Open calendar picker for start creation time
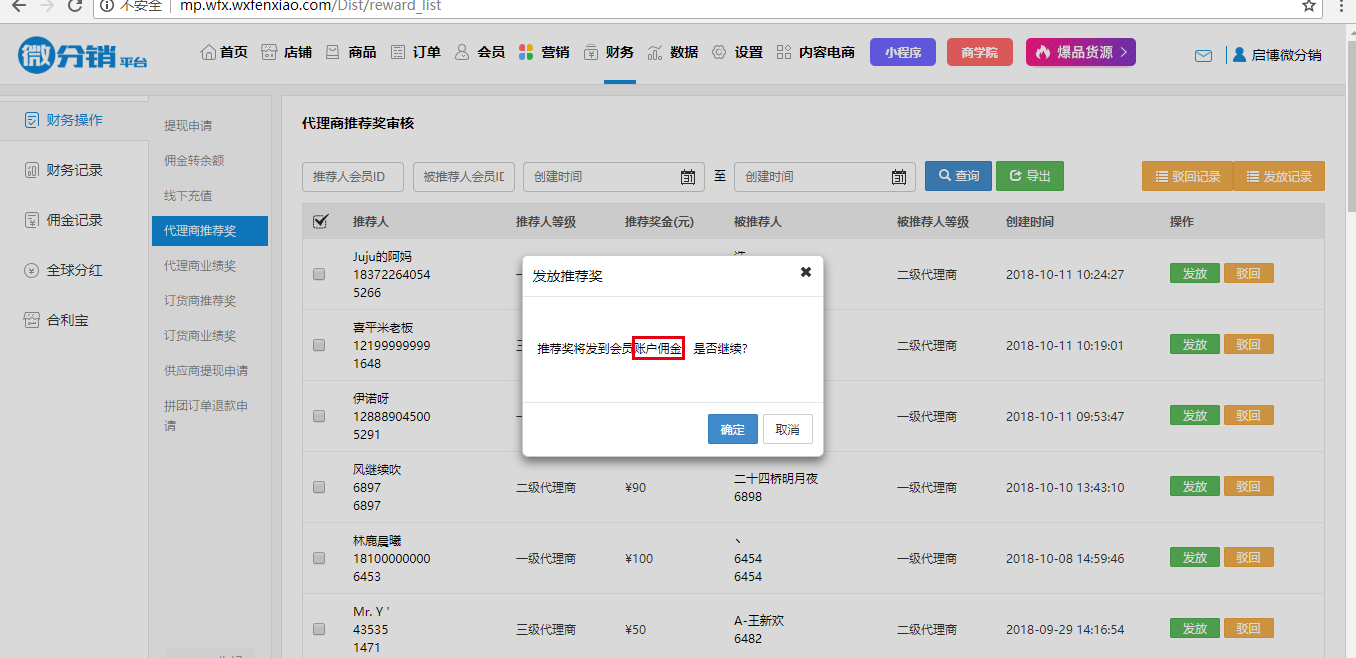 pos(688,177)
